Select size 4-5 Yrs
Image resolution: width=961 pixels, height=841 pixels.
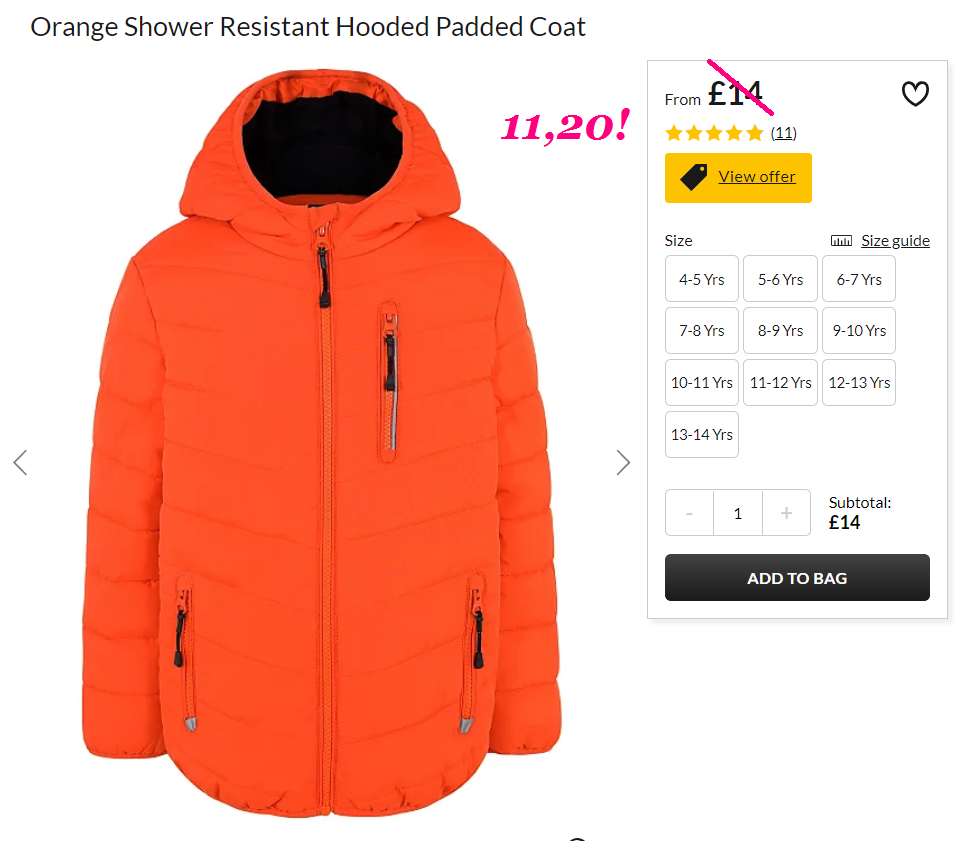(702, 279)
